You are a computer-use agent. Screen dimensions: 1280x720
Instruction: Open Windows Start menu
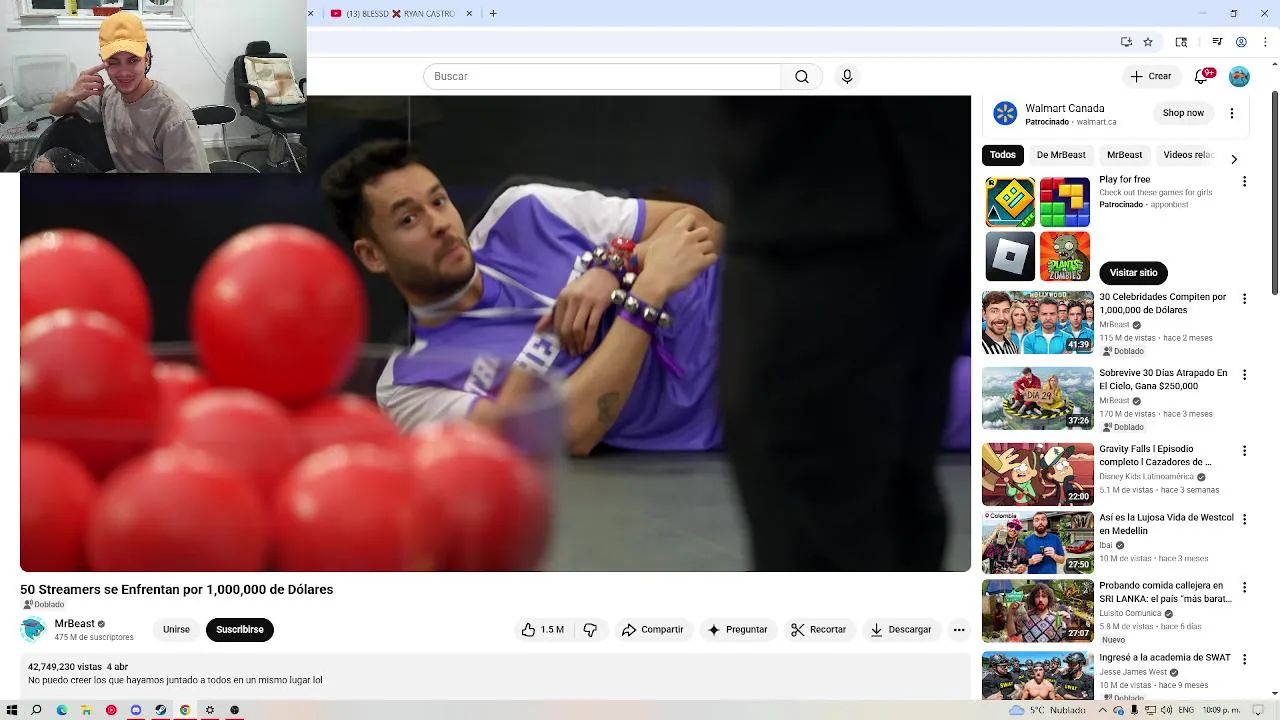(x=12, y=710)
